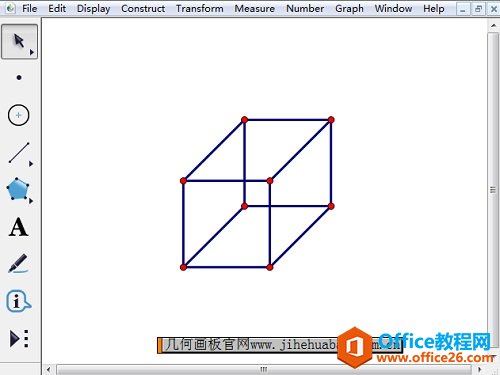Expand the Polygon tool flyout triangle
500x375 pixels.
coord(31,201)
